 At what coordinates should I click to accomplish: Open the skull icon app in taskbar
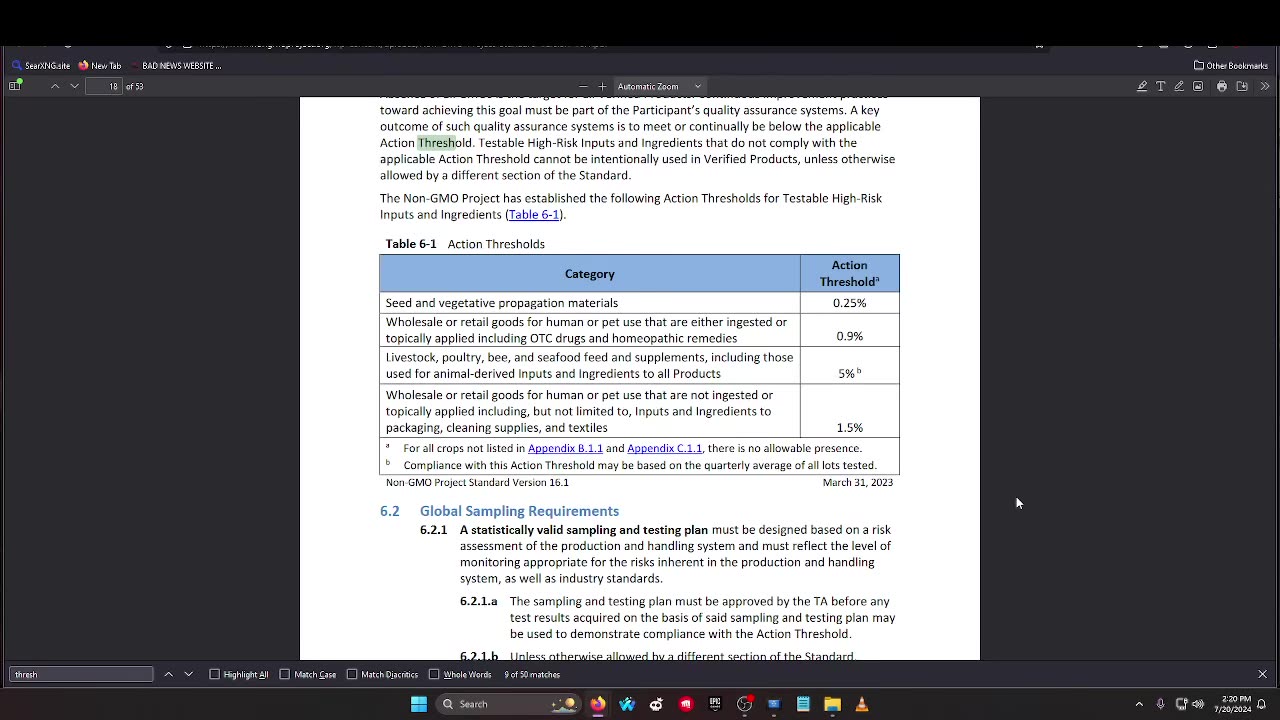[x=656, y=704]
